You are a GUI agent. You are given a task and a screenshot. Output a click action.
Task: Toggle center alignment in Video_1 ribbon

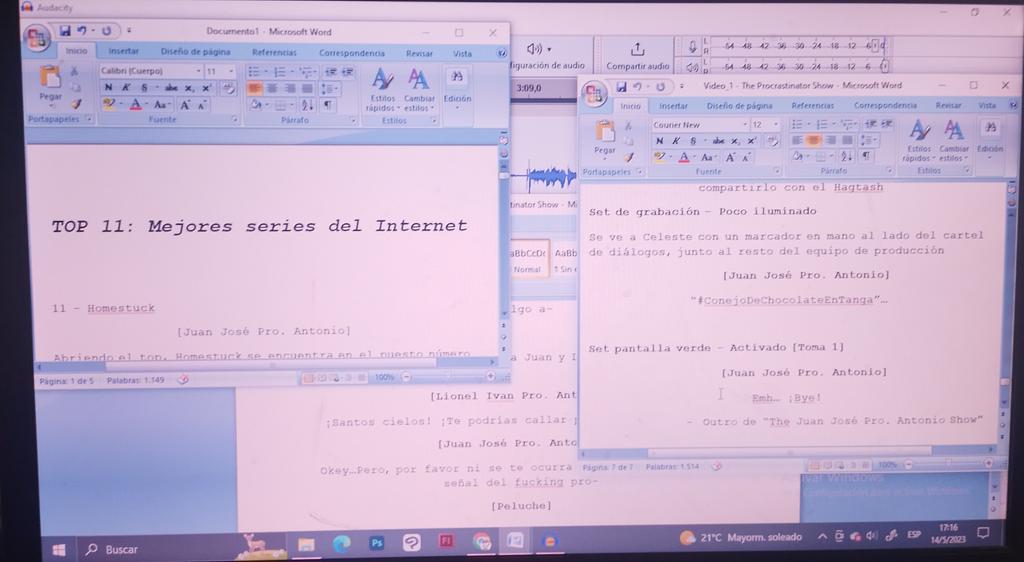tap(814, 140)
